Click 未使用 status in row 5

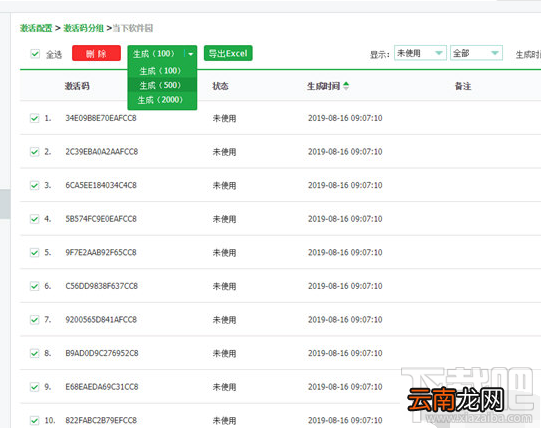pyautogui.click(x=225, y=253)
